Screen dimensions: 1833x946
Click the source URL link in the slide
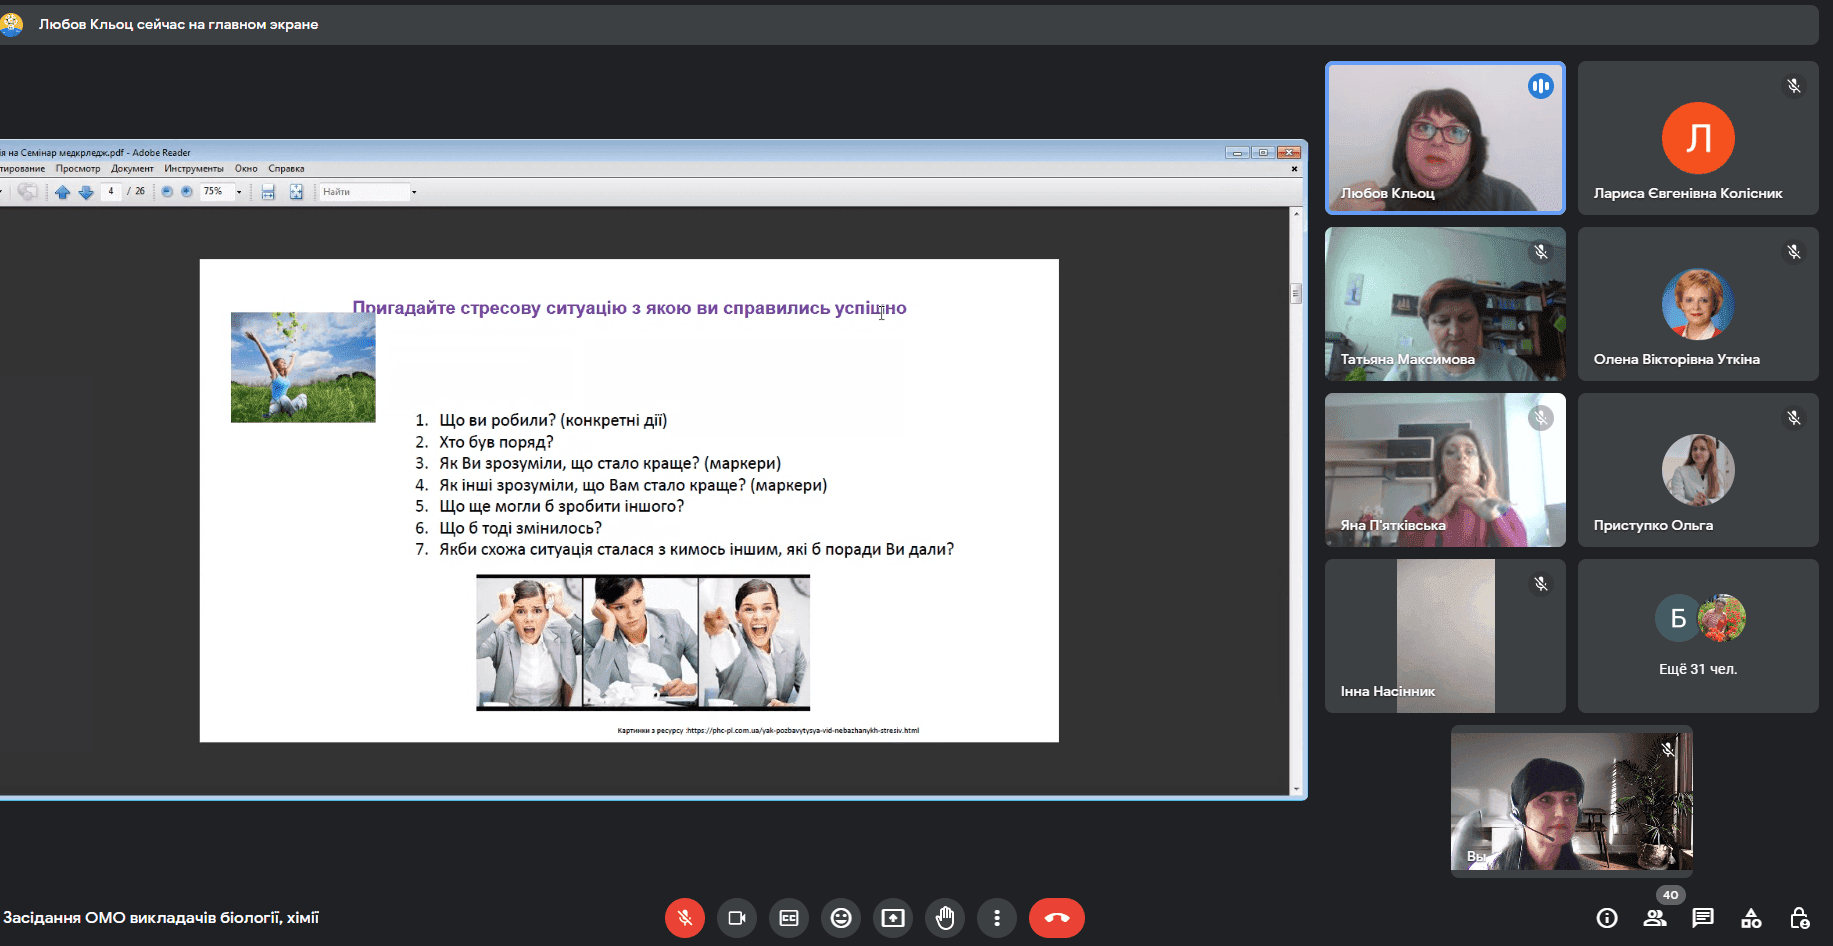coord(803,730)
